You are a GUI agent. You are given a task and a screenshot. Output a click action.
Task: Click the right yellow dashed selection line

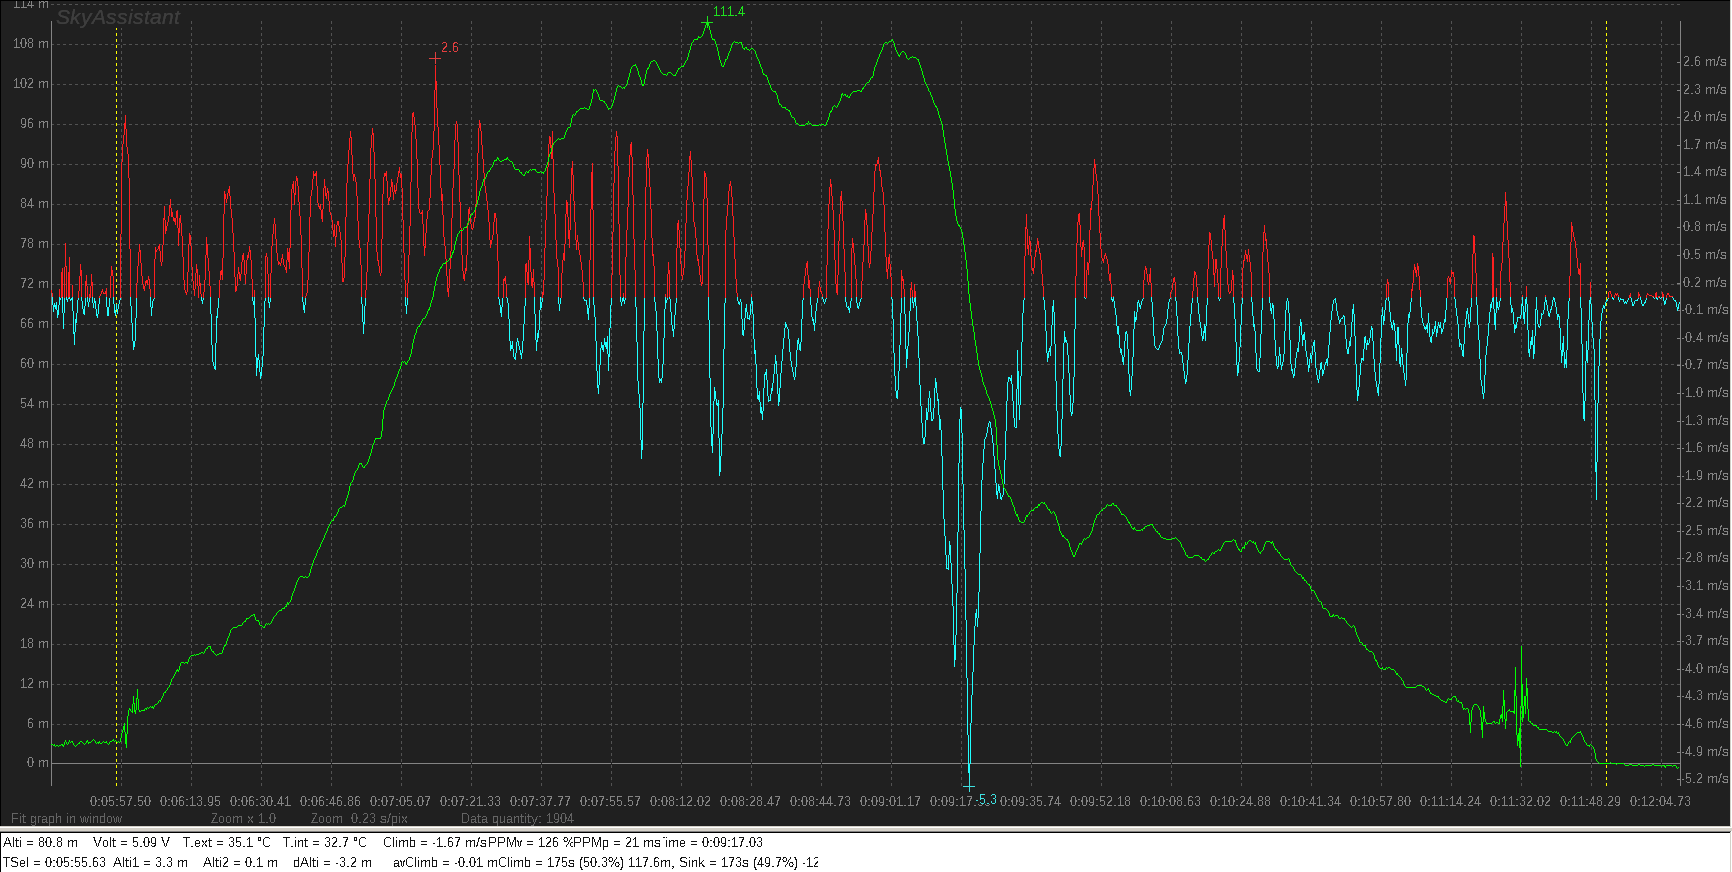click(1606, 400)
